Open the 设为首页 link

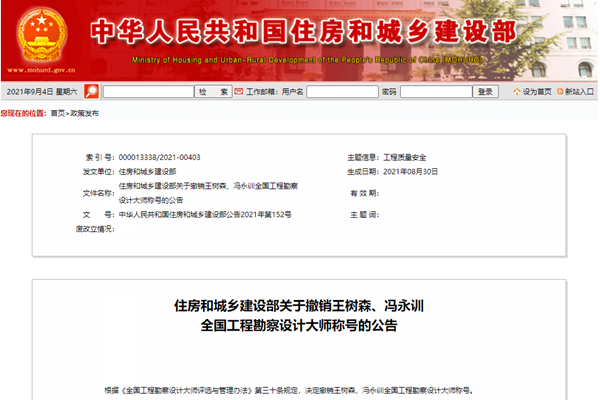536,92
